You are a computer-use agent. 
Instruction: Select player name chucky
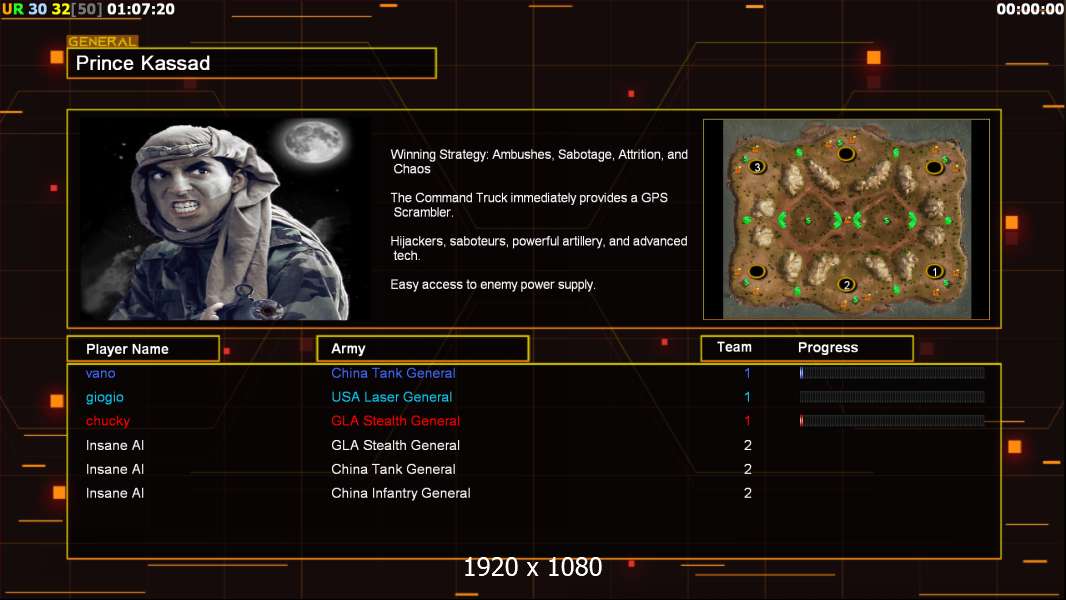click(107, 421)
